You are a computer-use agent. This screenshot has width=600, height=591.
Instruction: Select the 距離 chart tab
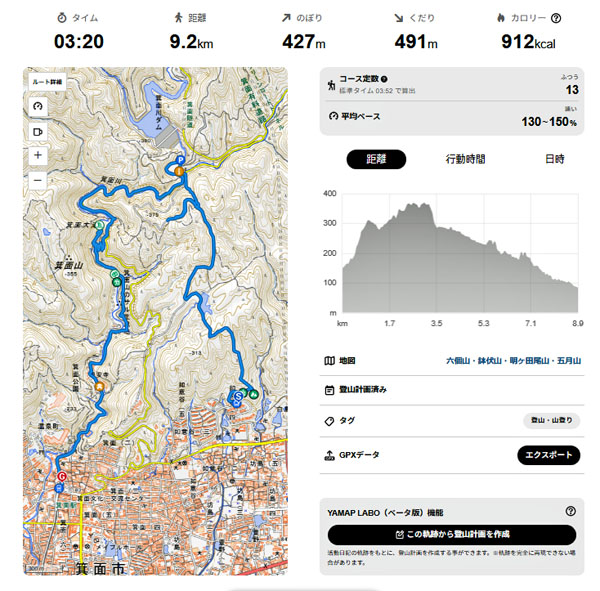click(x=376, y=159)
